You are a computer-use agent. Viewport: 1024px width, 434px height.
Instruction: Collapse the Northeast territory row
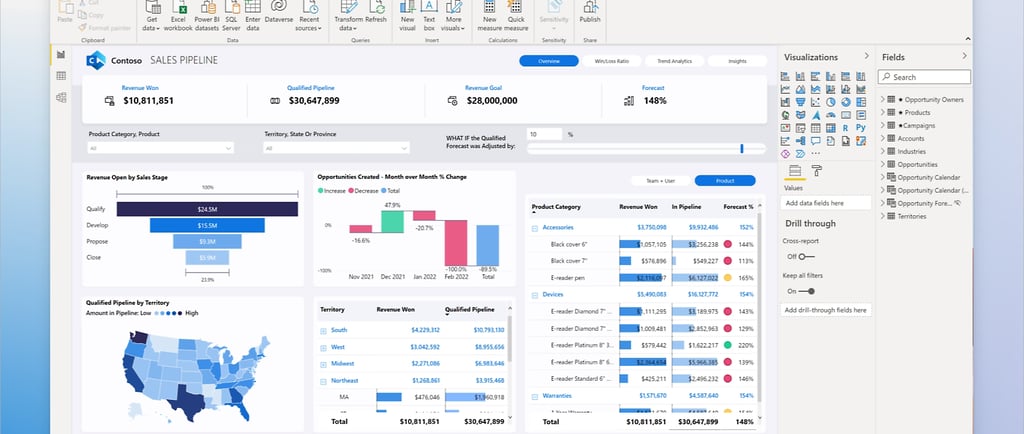tap(323, 381)
